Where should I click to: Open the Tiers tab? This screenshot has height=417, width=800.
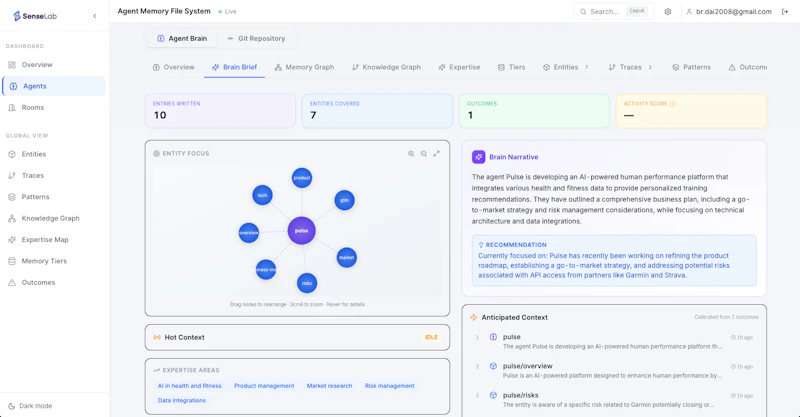(x=511, y=67)
